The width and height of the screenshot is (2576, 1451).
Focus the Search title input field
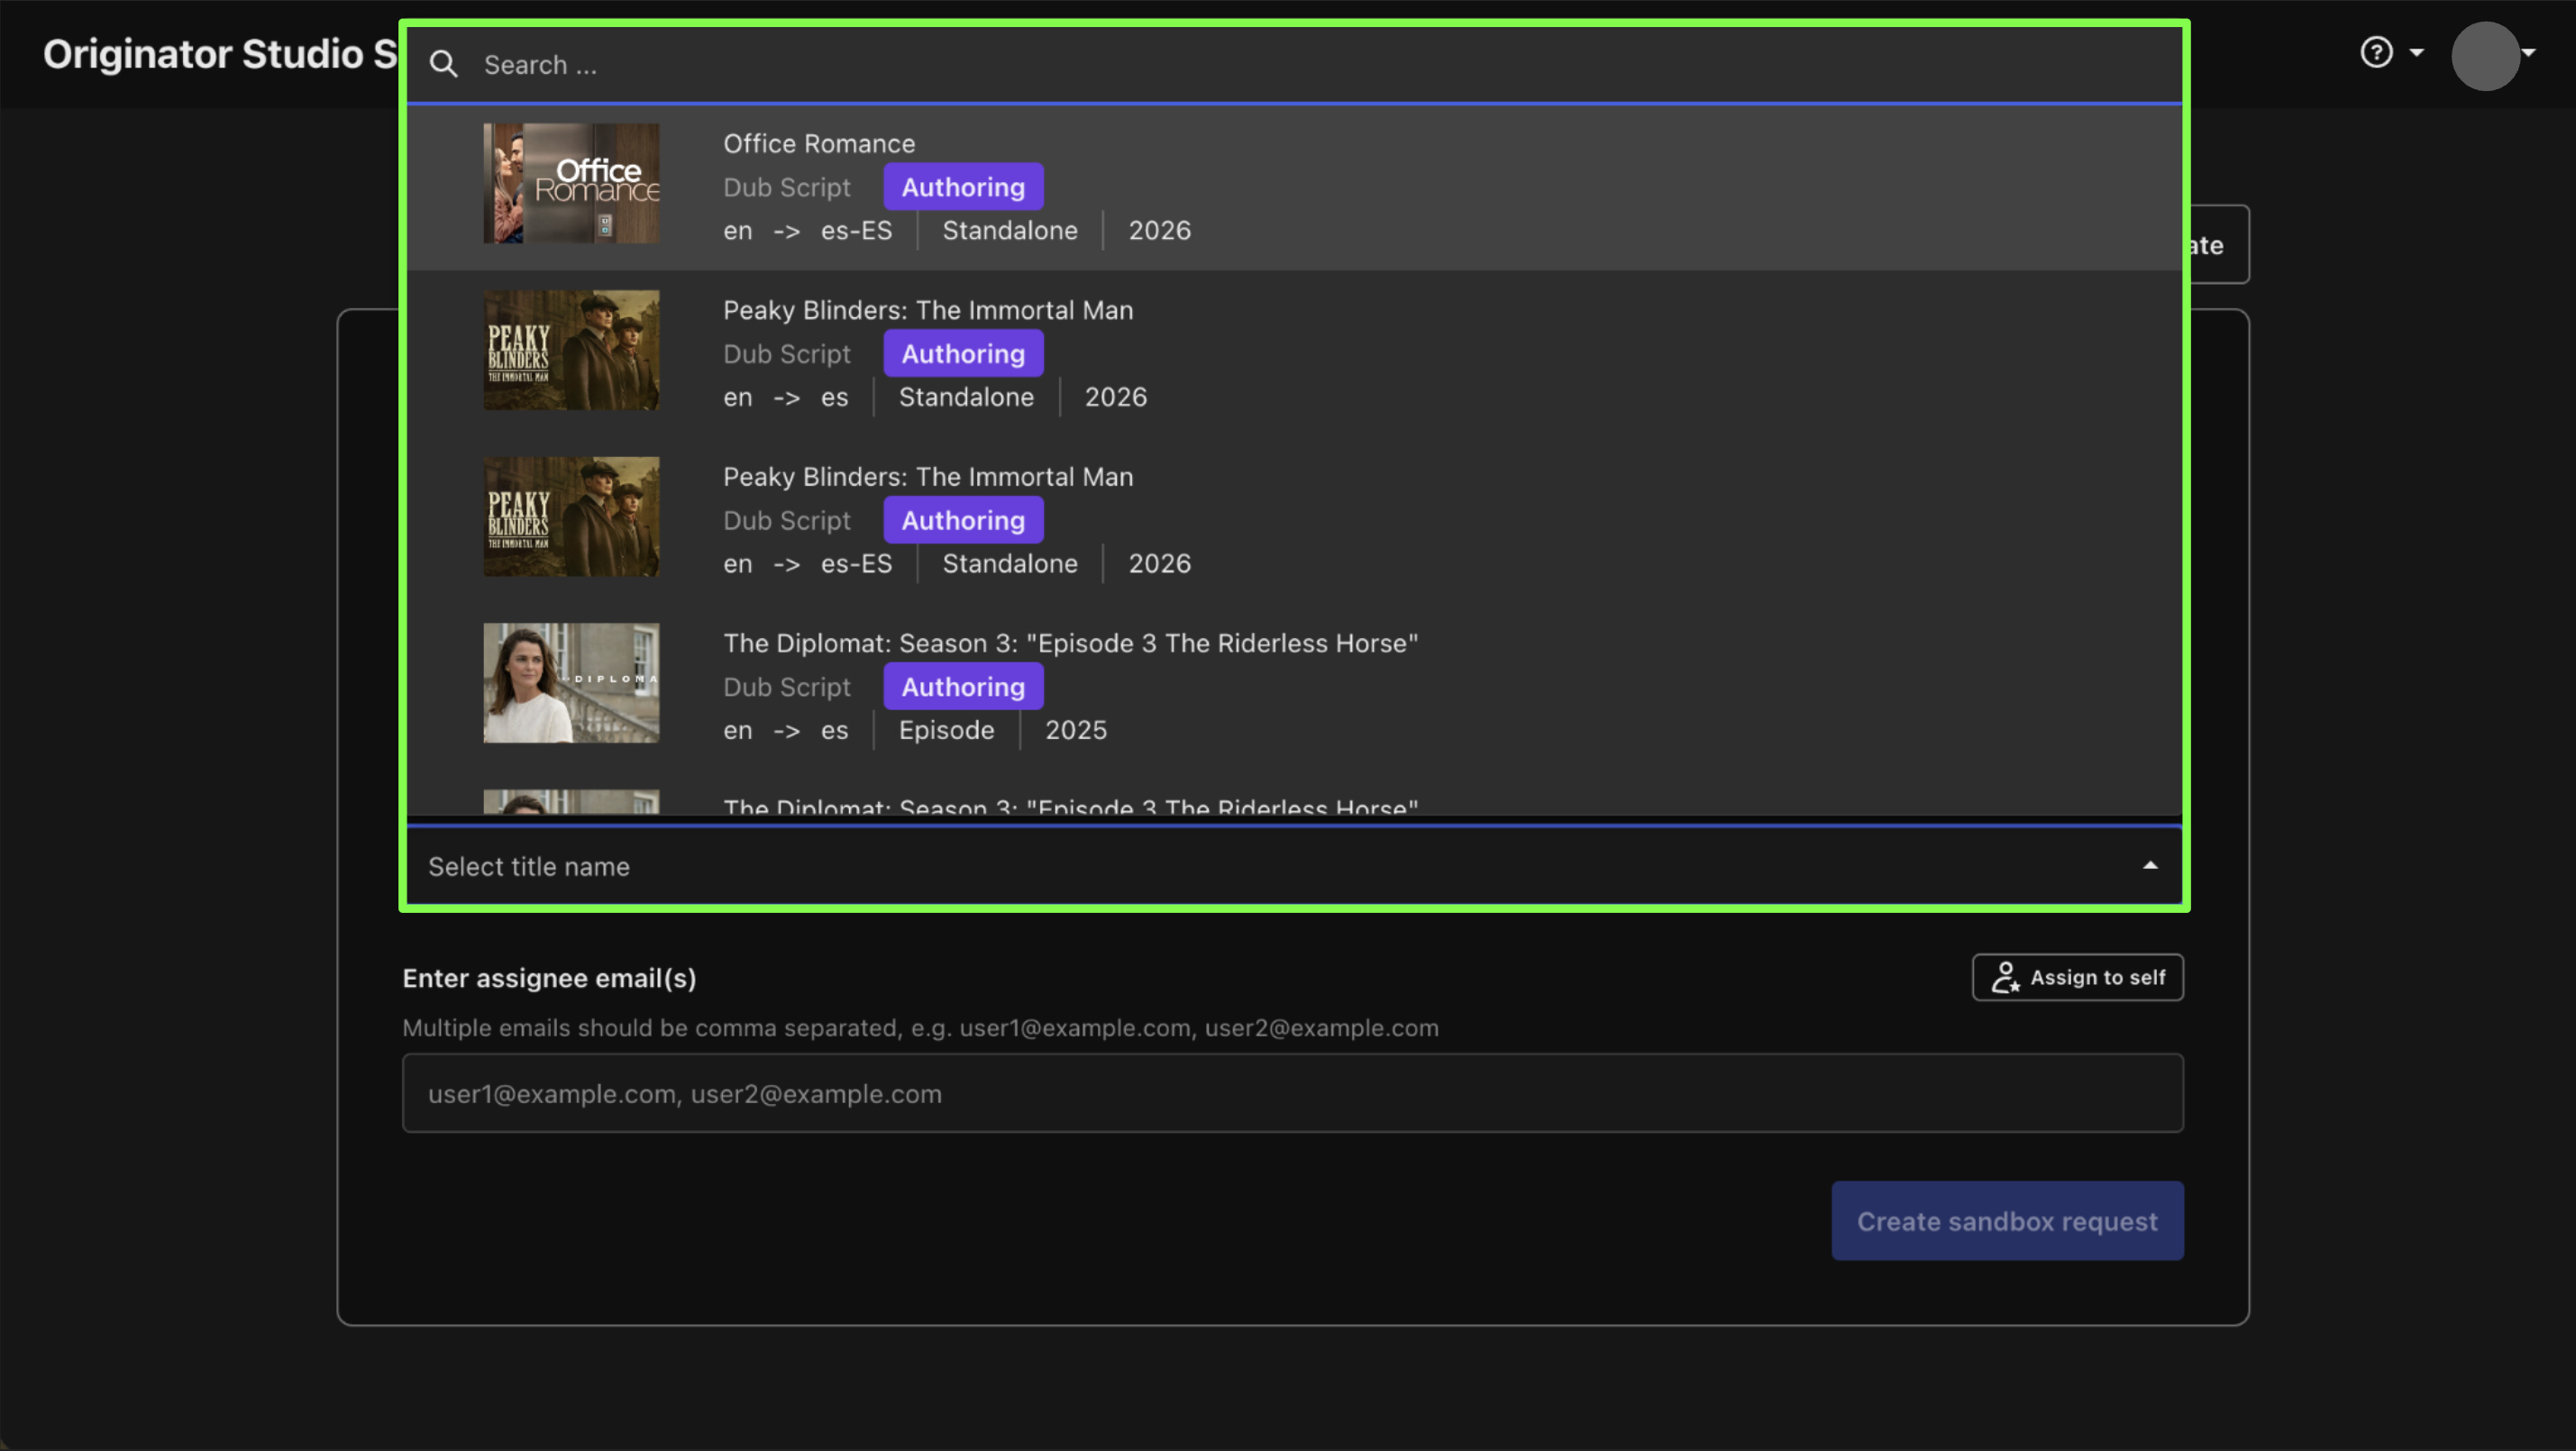(1294, 65)
